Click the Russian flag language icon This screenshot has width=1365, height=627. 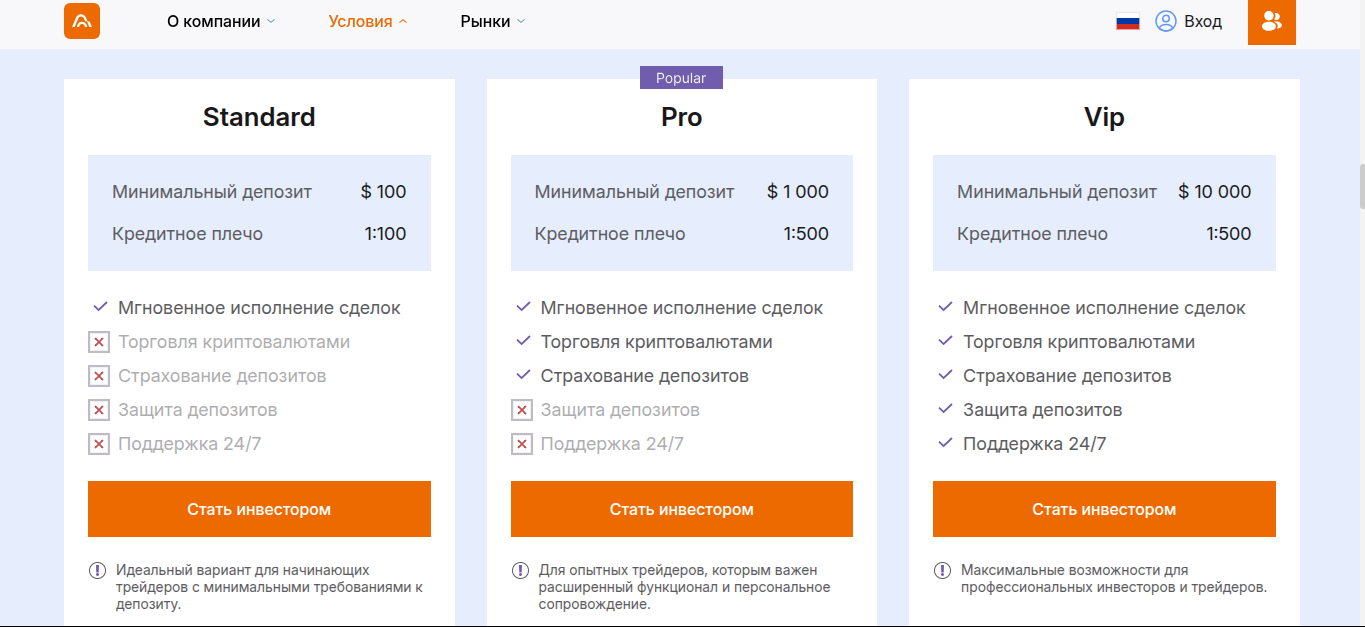(x=1128, y=21)
